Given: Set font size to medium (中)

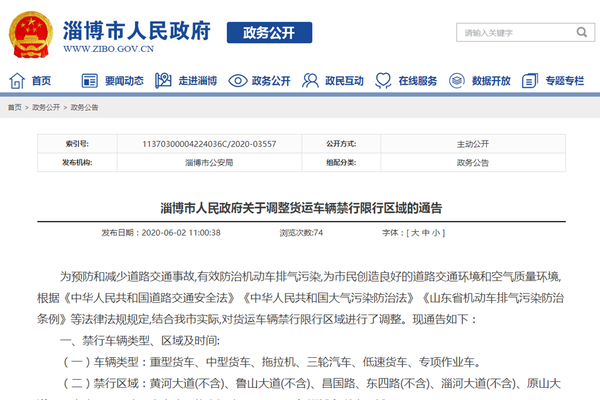Looking at the screenshot, I should pyautogui.click(x=427, y=232).
